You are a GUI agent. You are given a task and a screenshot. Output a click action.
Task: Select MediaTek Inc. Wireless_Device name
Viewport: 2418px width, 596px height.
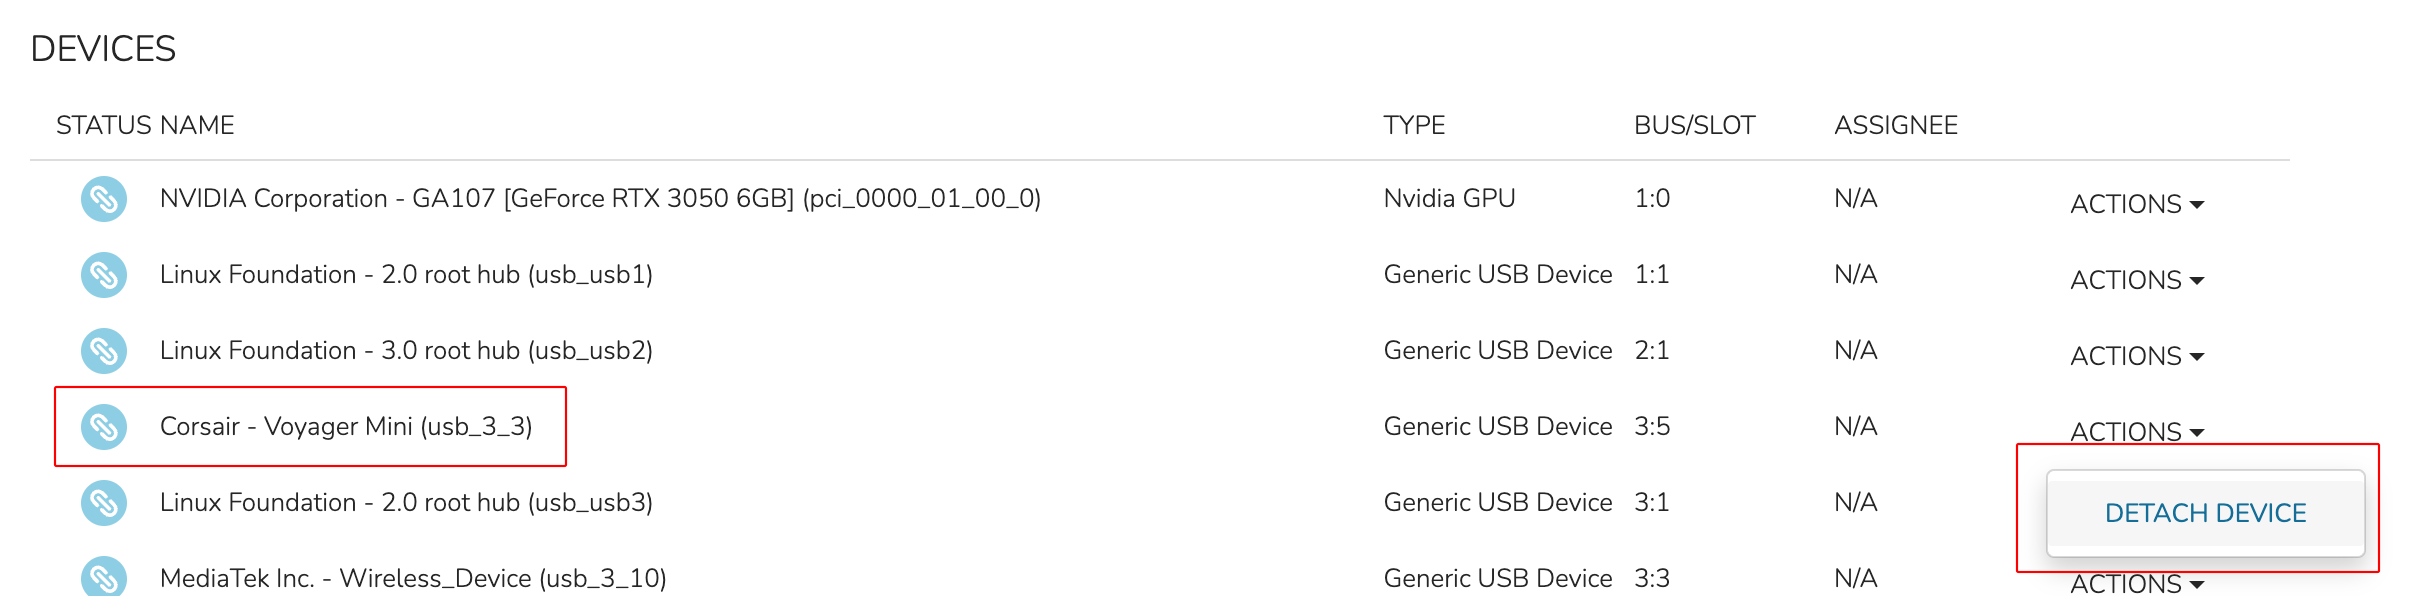[x=413, y=579]
